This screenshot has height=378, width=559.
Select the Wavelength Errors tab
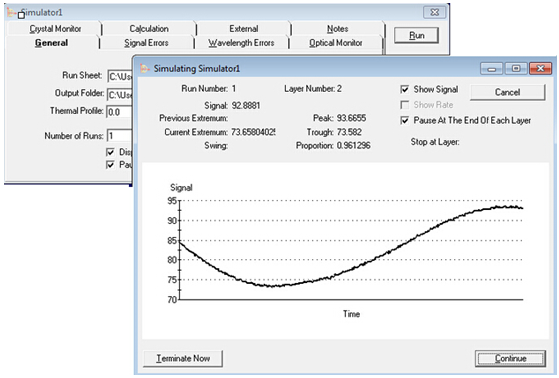[241, 43]
